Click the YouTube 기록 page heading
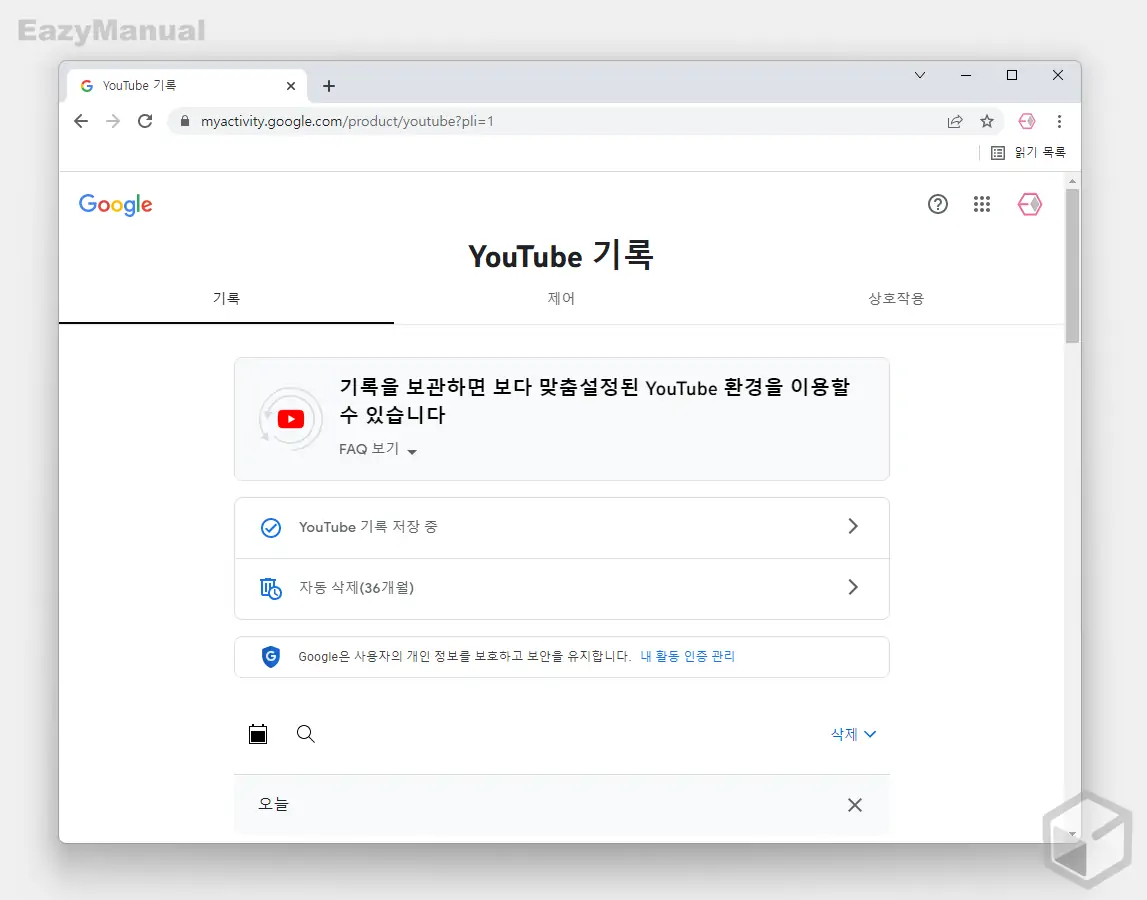The height and width of the screenshot is (900, 1147). (x=561, y=255)
